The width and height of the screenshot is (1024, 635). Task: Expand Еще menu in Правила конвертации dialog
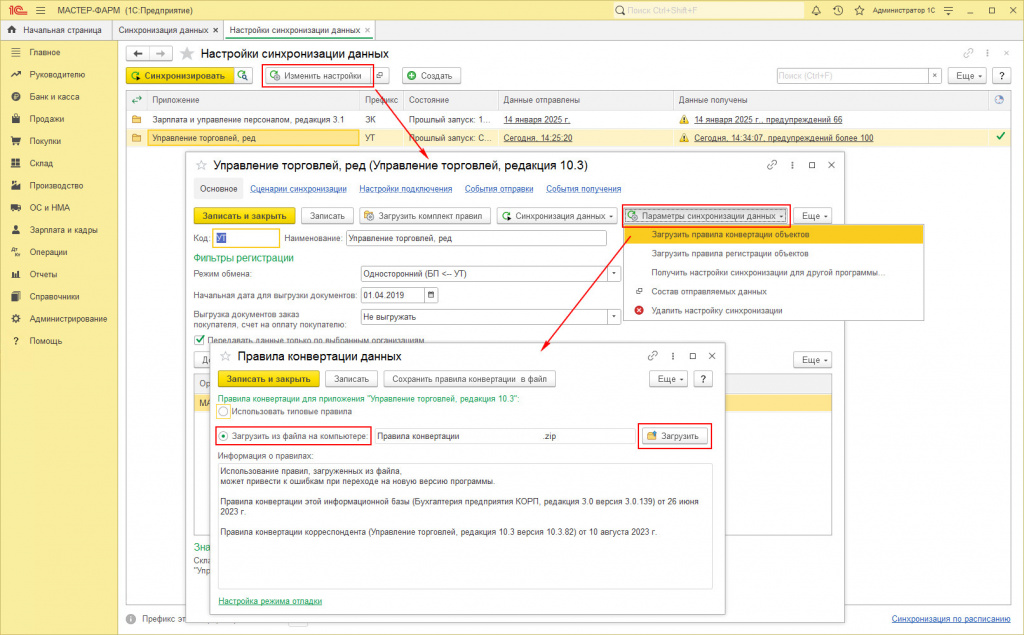(x=668, y=379)
